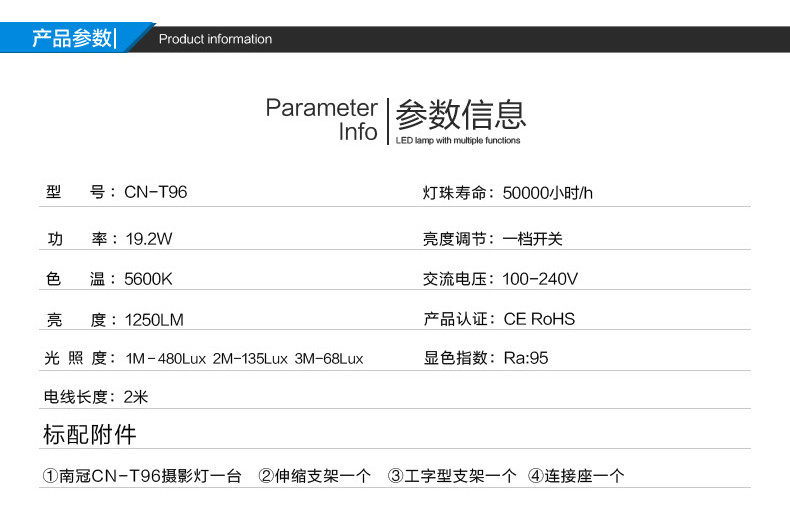The image size is (790, 509).
Task: Click the 型号 label
Action: [81, 192]
